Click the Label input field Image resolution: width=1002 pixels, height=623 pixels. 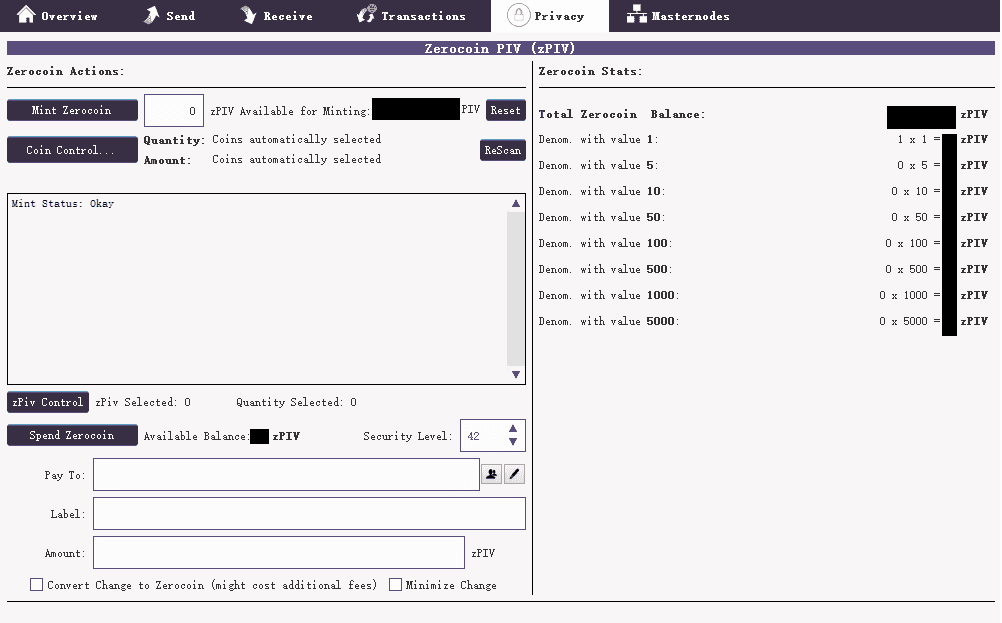[309, 514]
